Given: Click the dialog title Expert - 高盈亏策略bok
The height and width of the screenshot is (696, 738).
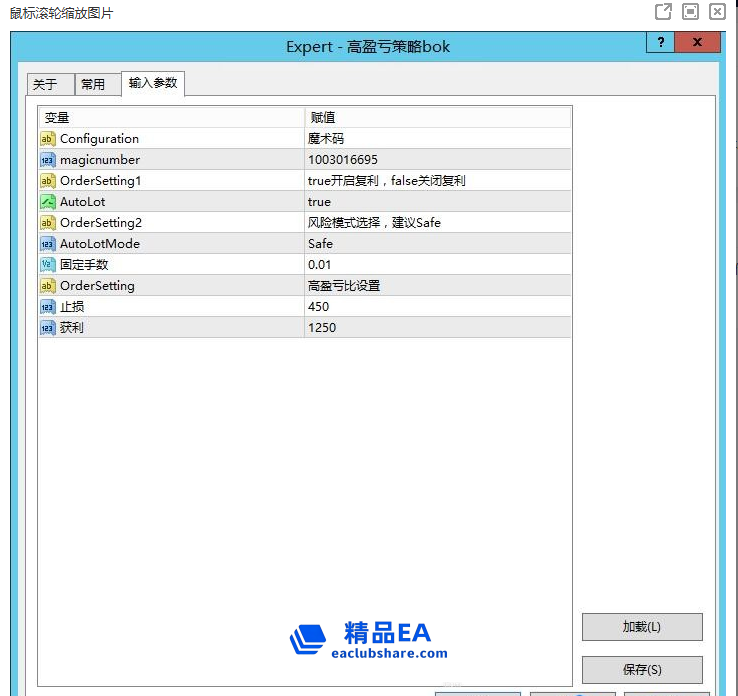Looking at the screenshot, I should 368,47.
